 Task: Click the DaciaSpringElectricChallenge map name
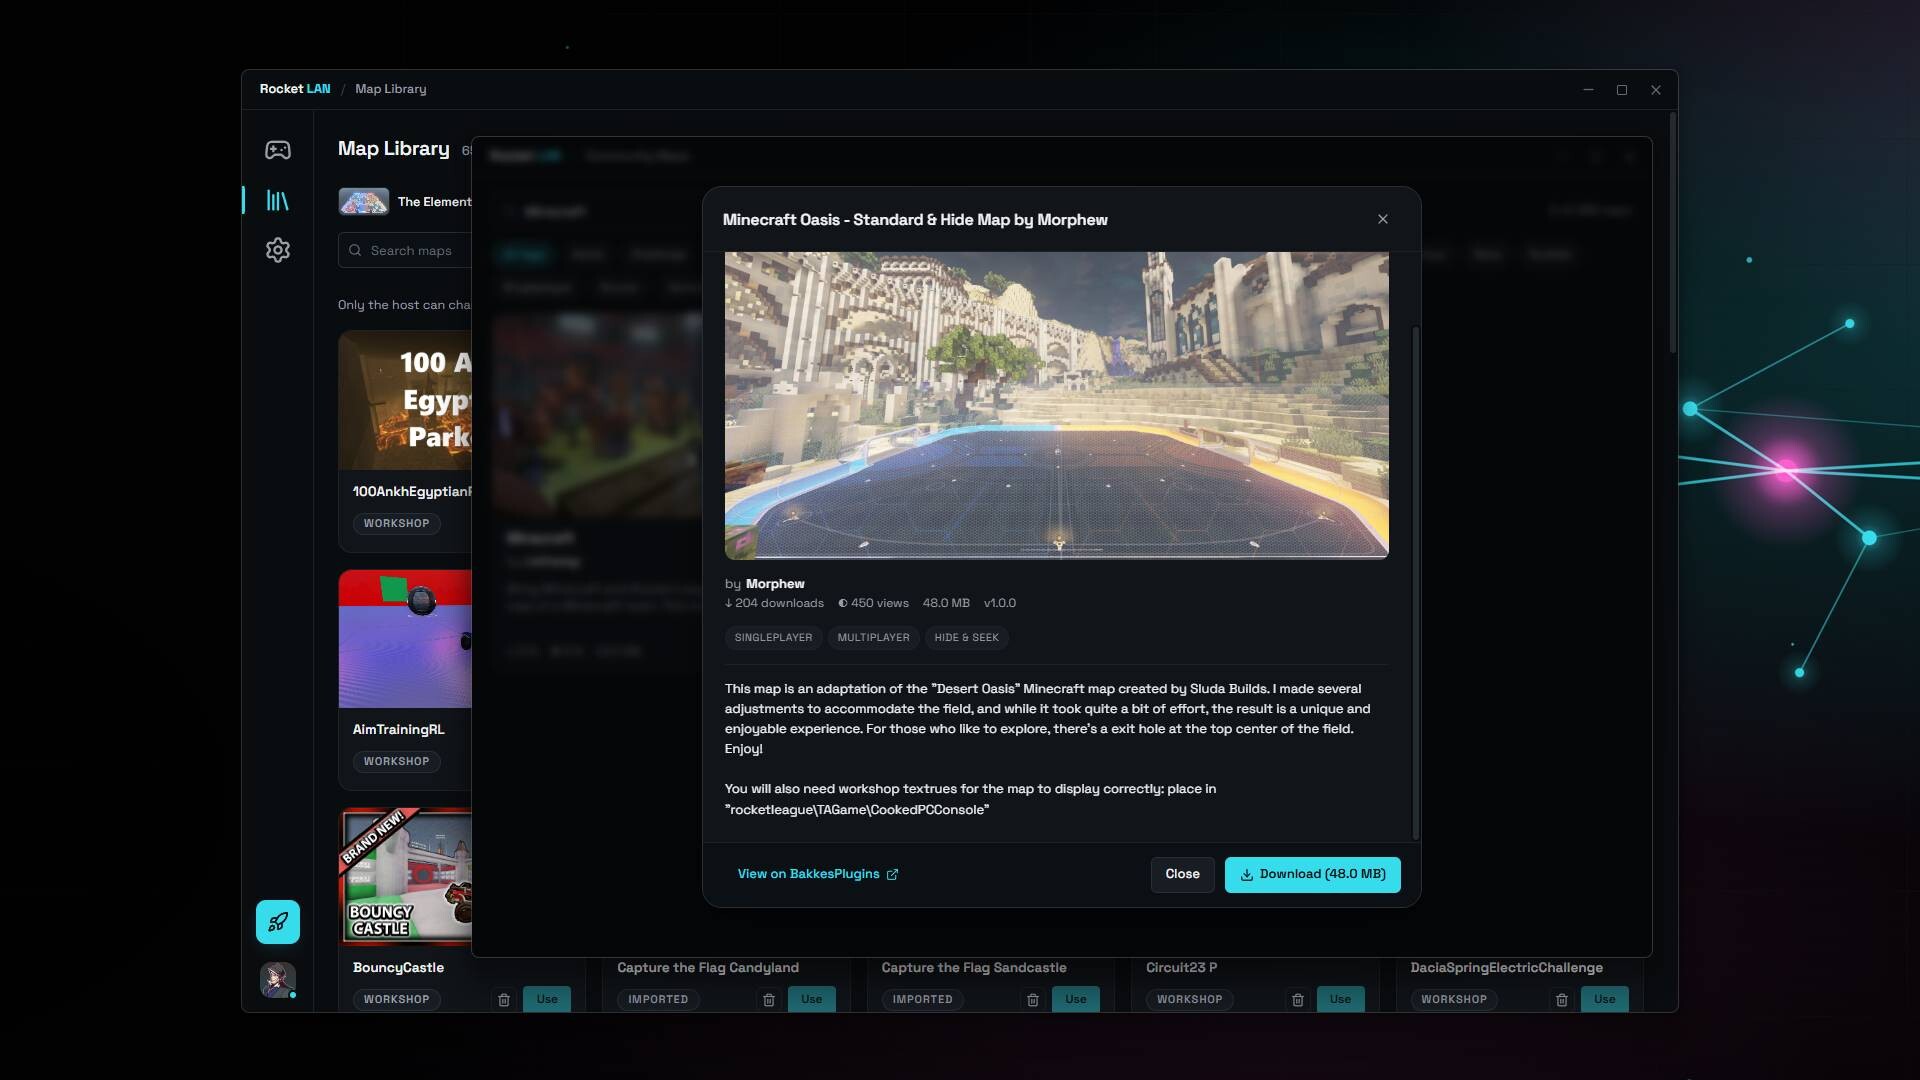coord(1506,968)
